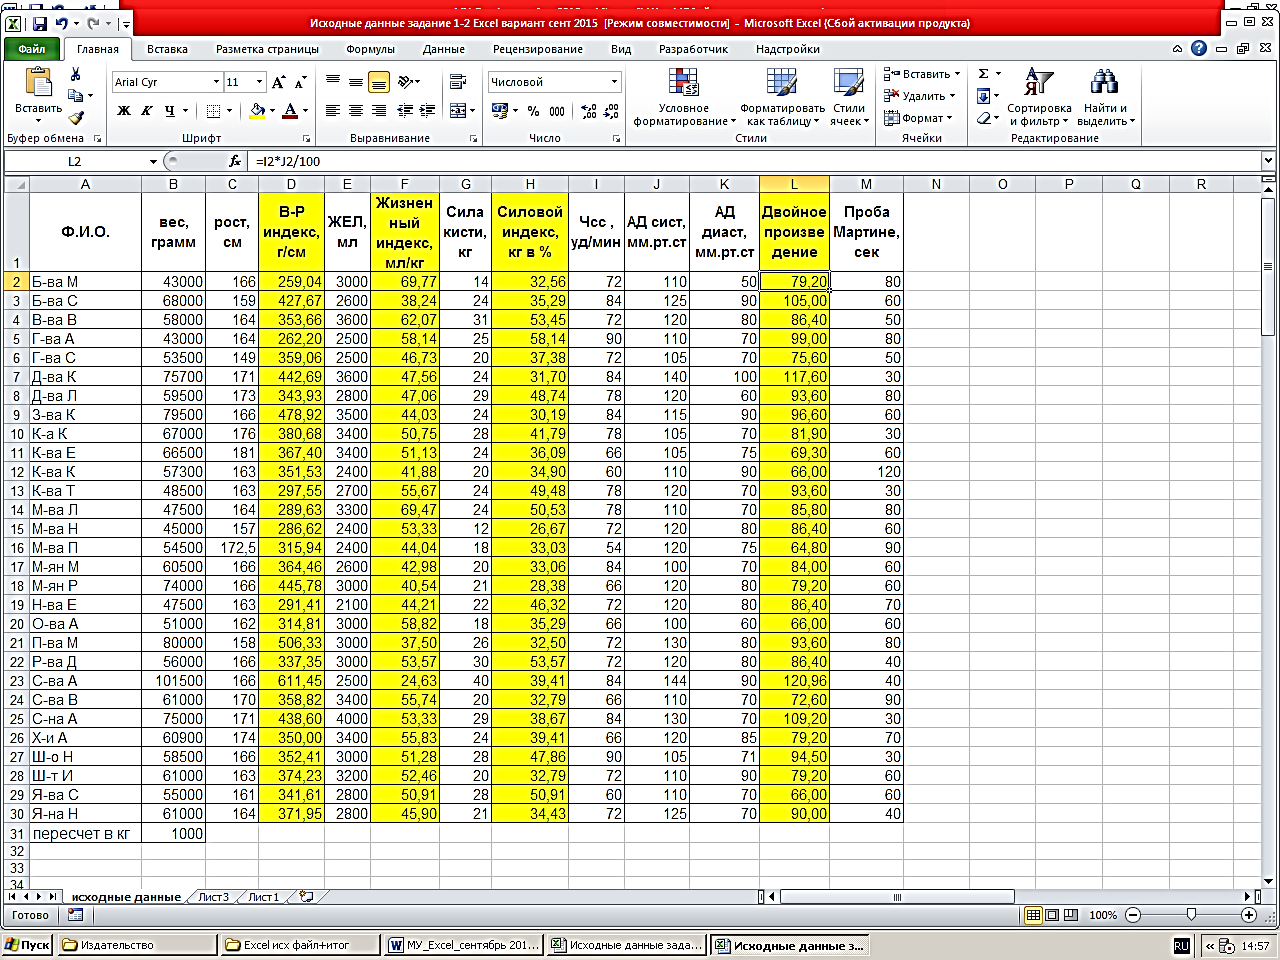Align text left icon
This screenshot has width=1280, height=960.
click(x=333, y=111)
